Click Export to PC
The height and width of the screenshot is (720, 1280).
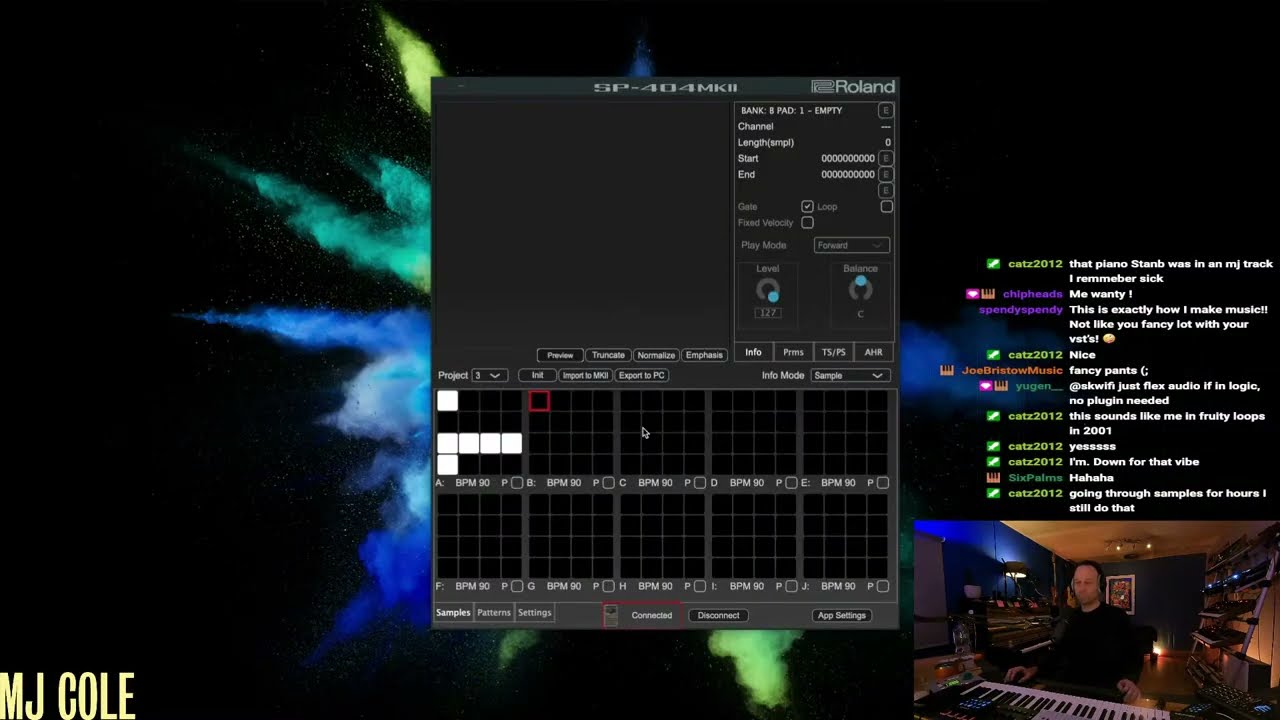[x=641, y=375]
